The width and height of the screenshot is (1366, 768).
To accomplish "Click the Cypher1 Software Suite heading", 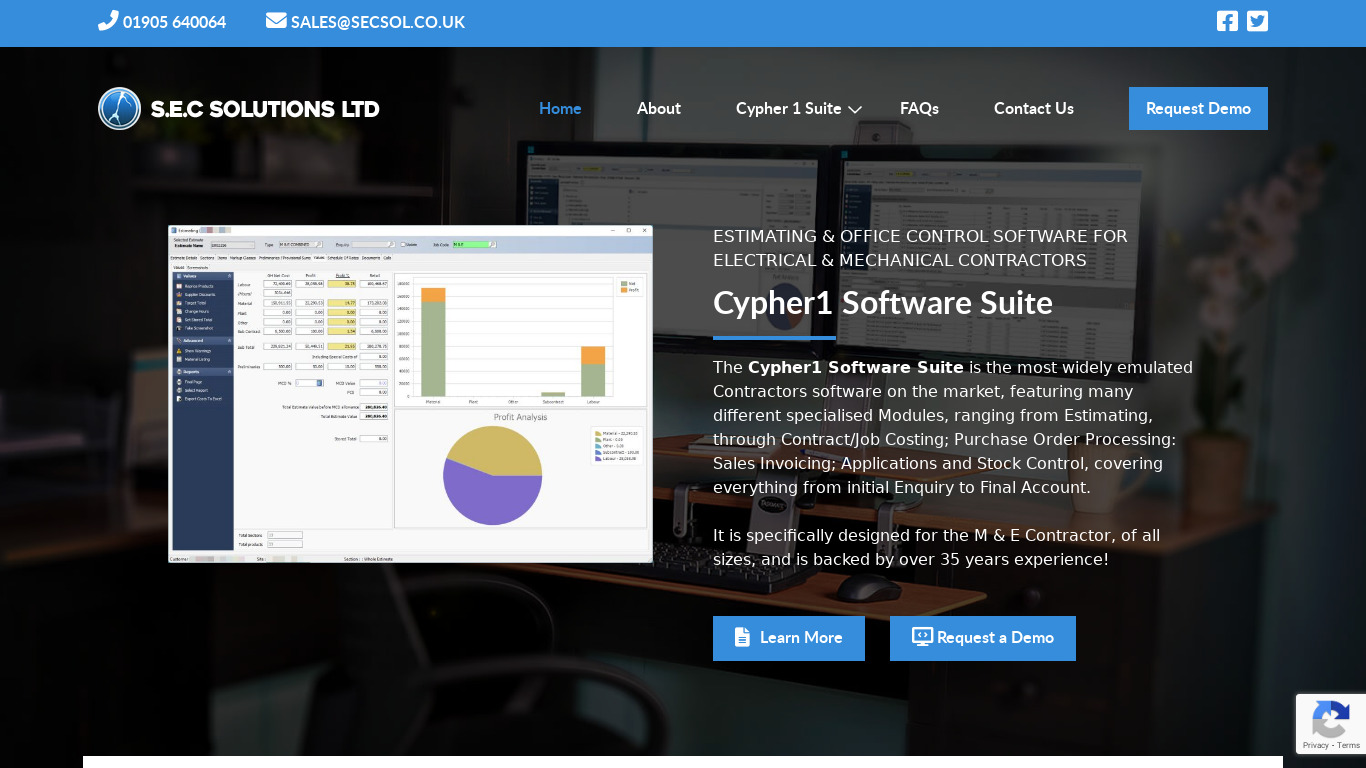I will (x=883, y=303).
